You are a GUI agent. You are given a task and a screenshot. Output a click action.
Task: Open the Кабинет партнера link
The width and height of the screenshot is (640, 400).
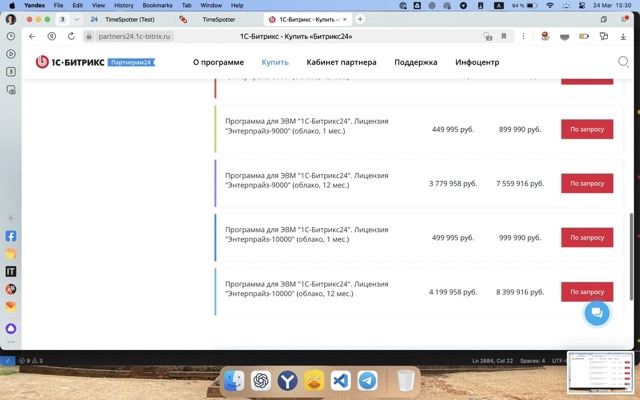341,62
